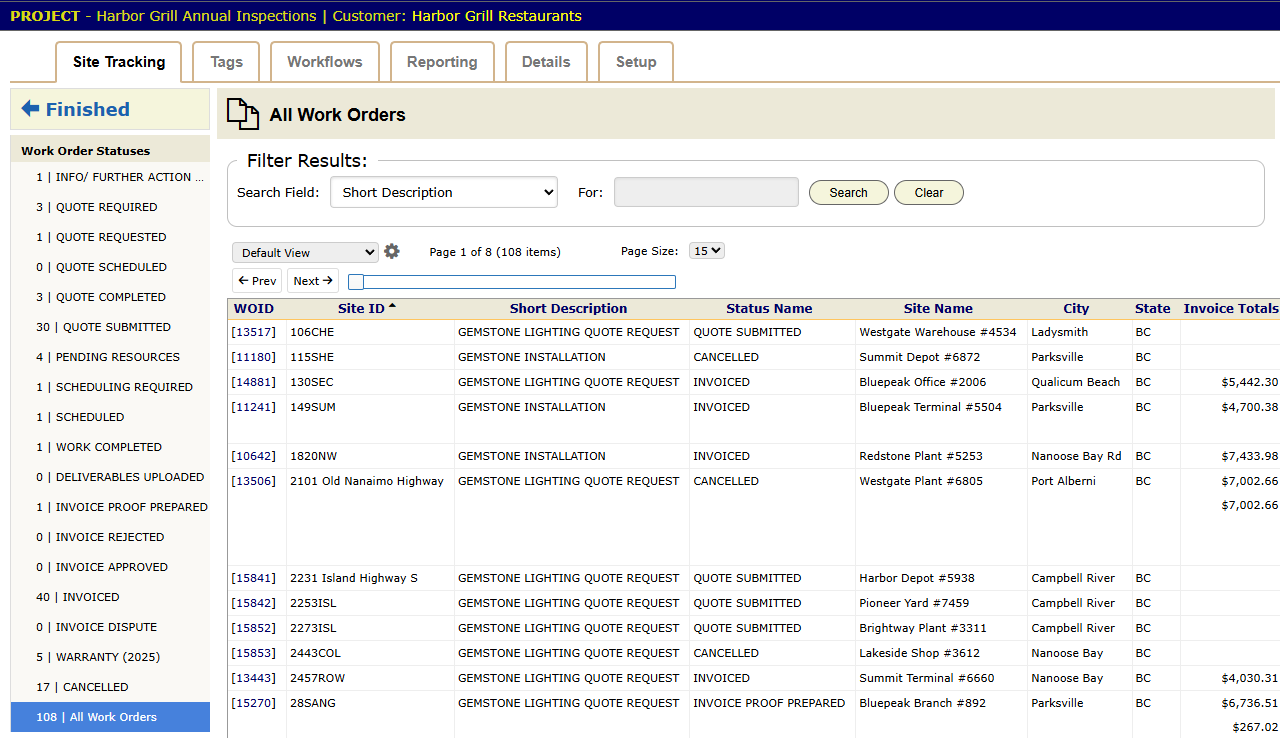Sort by Invoice Totals column header

coord(1231,309)
